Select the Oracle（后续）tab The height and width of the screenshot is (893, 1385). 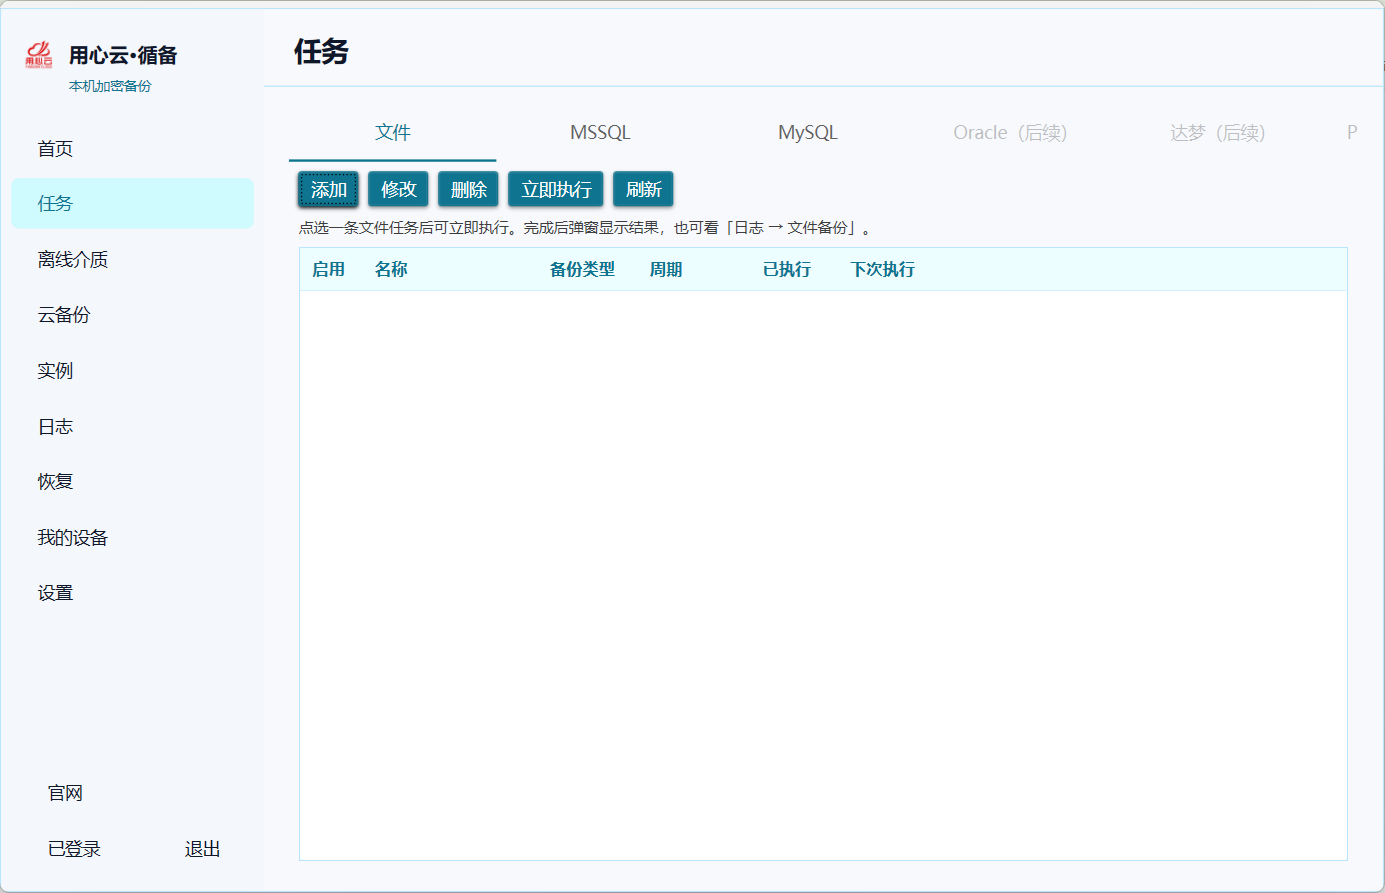click(x=1010, y=133)
